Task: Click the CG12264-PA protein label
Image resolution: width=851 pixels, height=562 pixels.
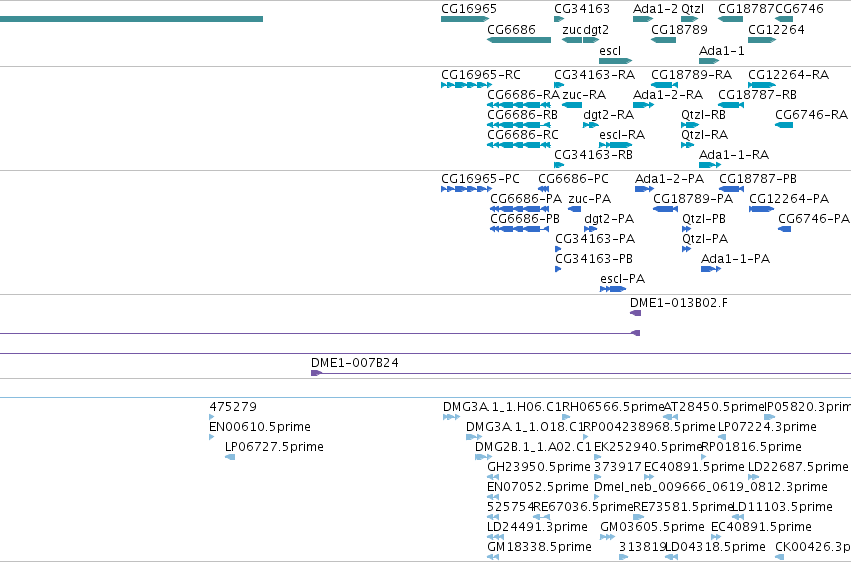Action: point(789,199)
